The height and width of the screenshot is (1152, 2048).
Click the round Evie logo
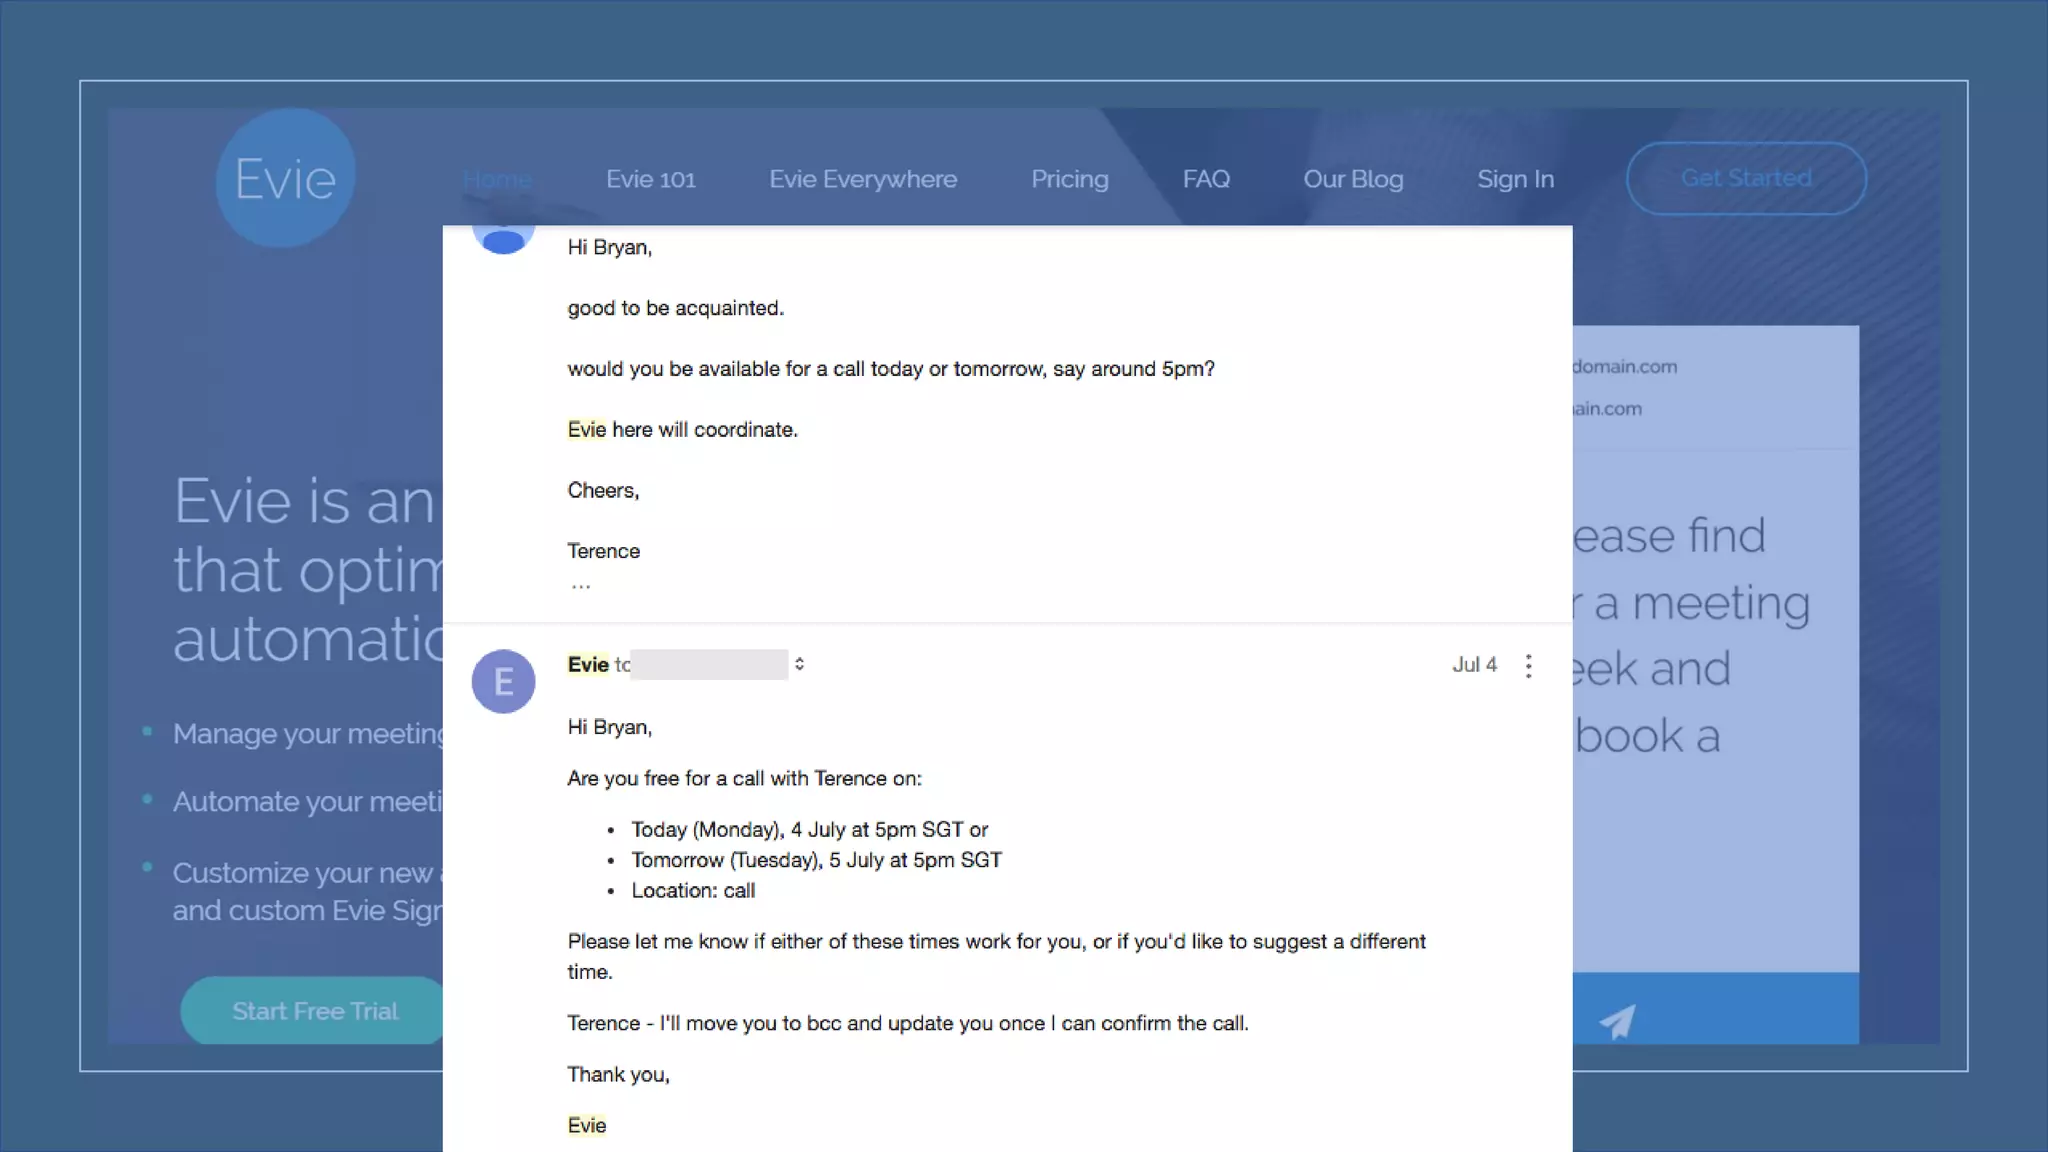click(285, 179)
